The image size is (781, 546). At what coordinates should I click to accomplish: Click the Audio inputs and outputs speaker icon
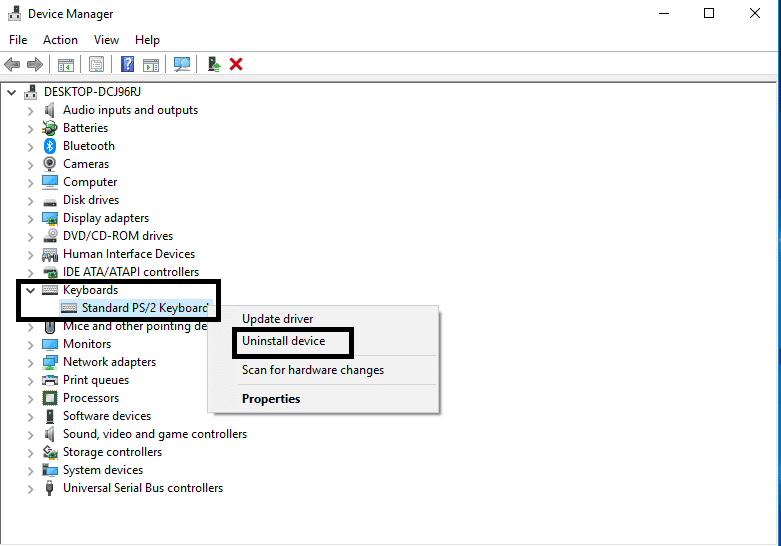49,110
